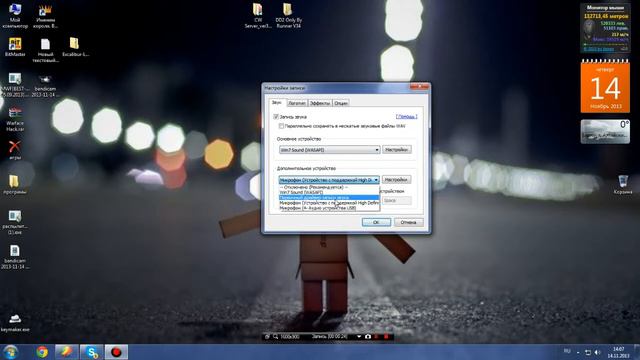The width and height of the screenshot is (640, 360).
Task: Click the Помощь help link
Action: [x=407, y=117]
